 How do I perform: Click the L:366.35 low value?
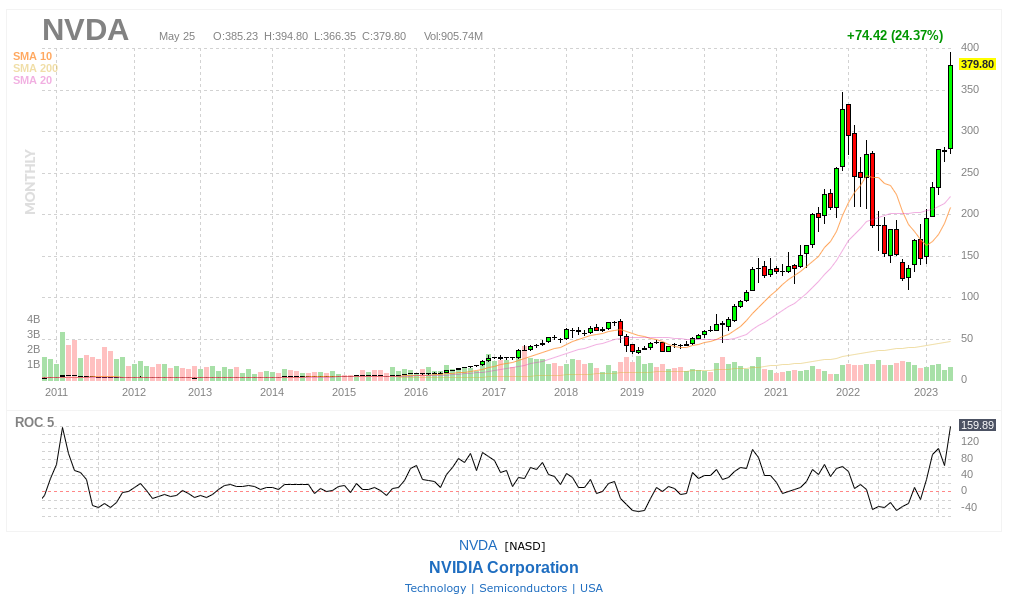point(335,36)
